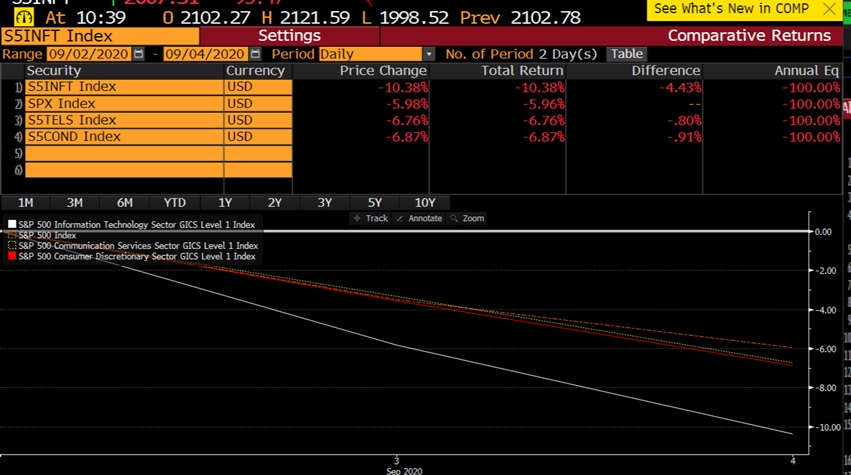Viewport: 851px width, 475px height.
Task: Click -.80% Difference value
Action: (684, 121)
